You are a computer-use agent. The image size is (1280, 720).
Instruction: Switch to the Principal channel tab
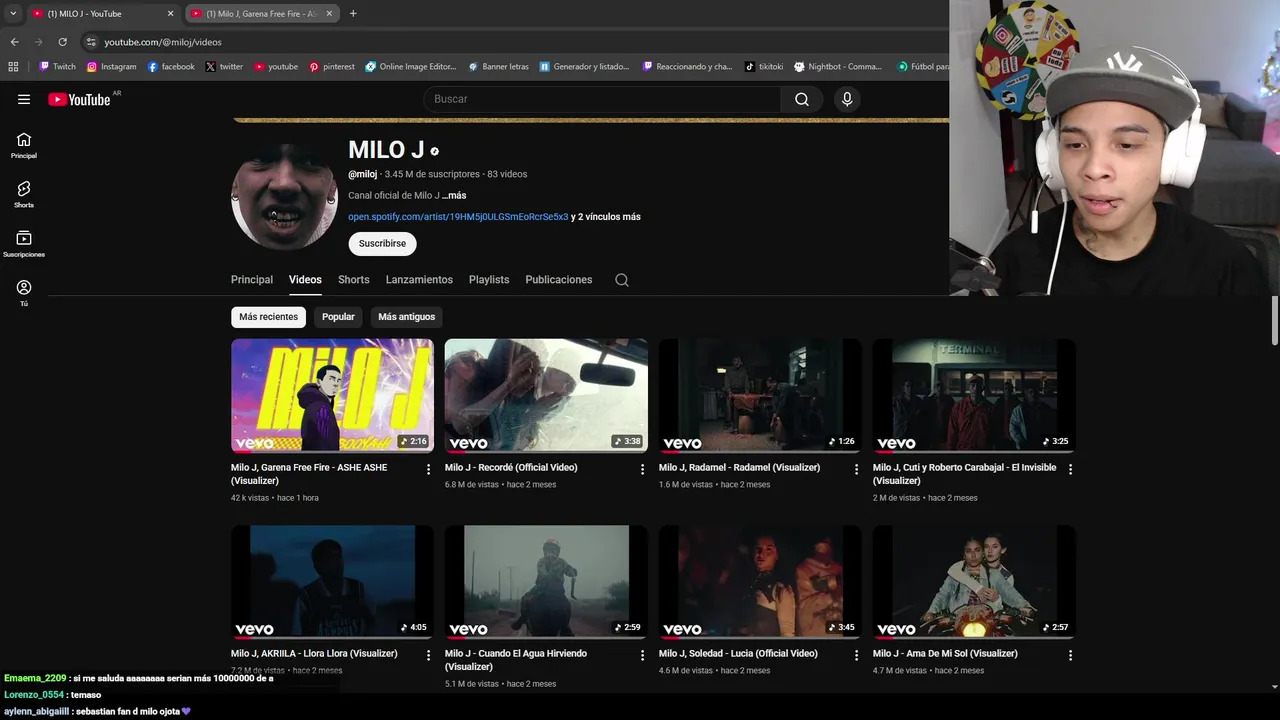point(252,280)
